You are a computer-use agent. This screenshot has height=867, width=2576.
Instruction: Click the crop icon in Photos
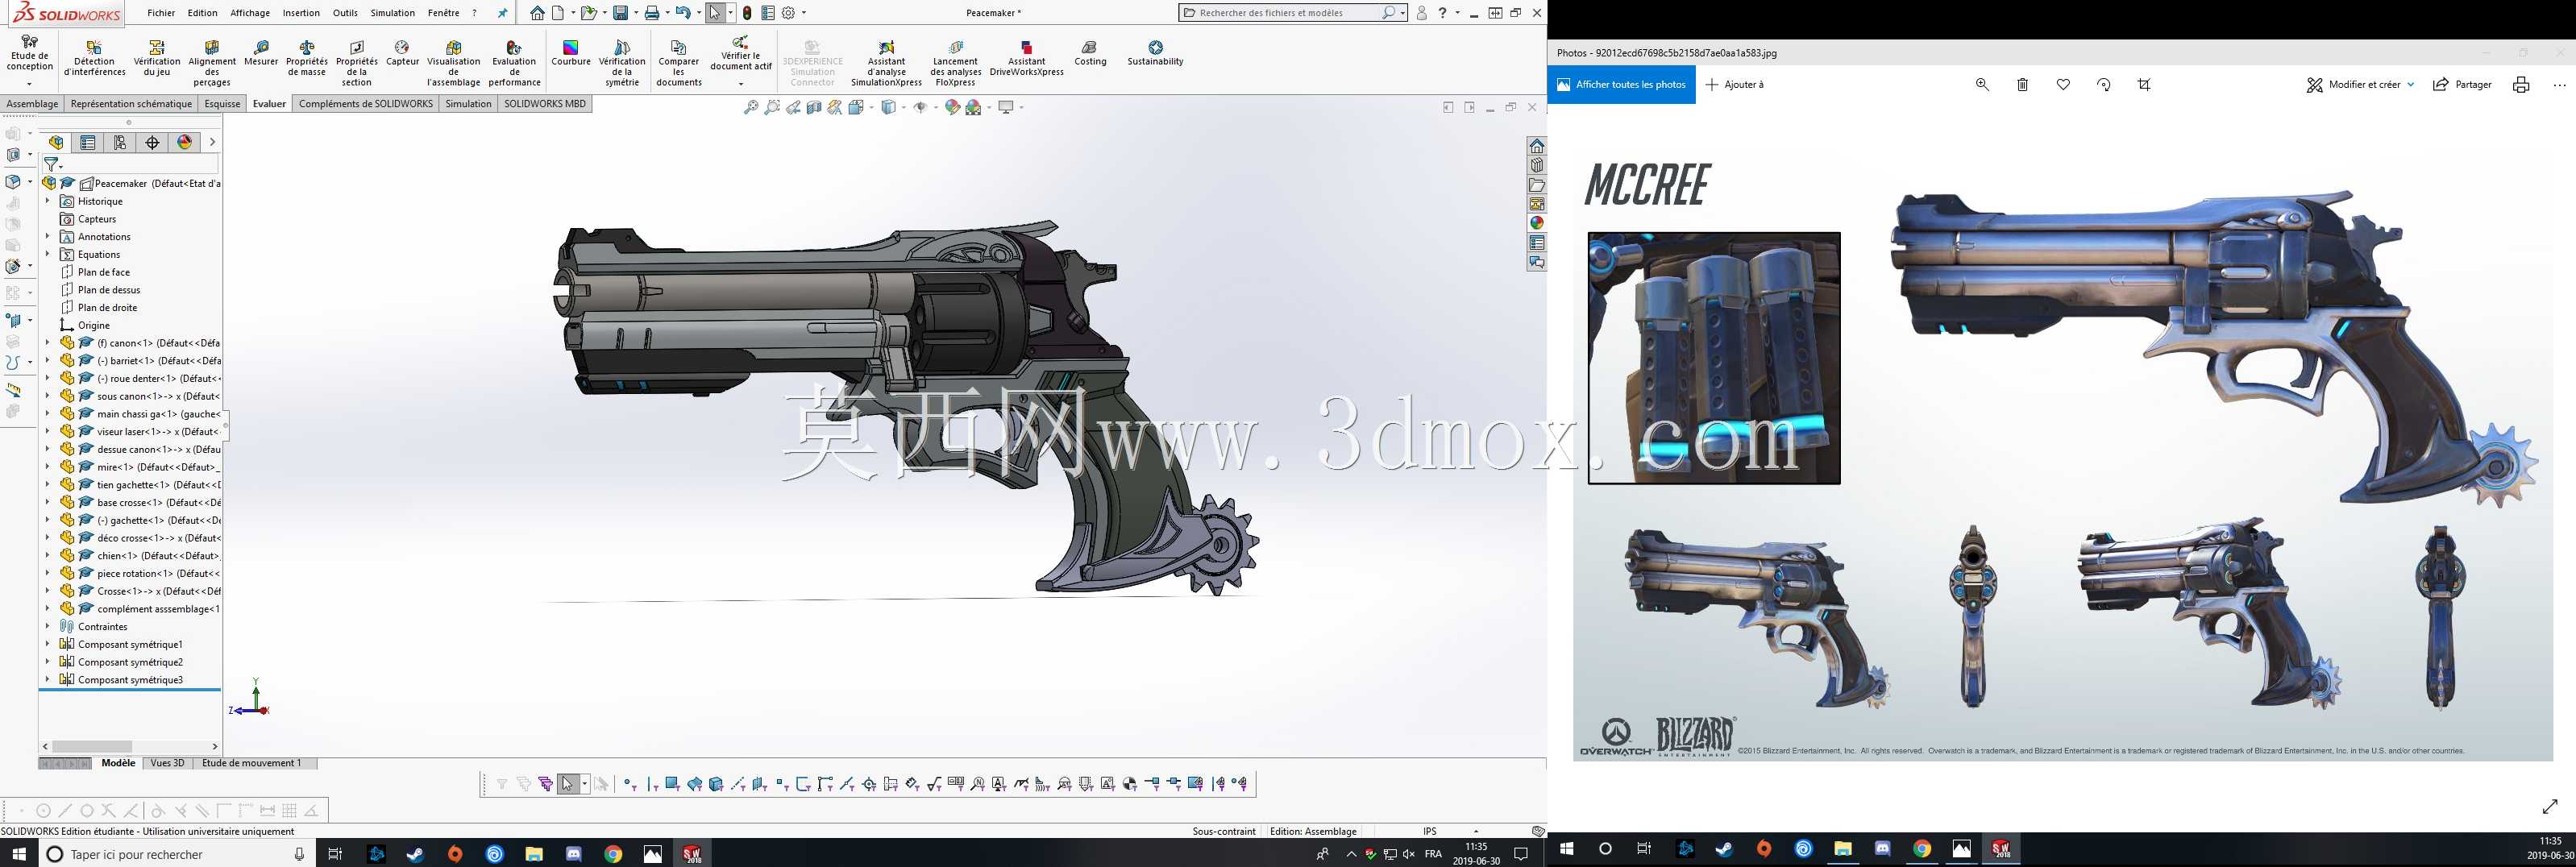click(2144, 85)
